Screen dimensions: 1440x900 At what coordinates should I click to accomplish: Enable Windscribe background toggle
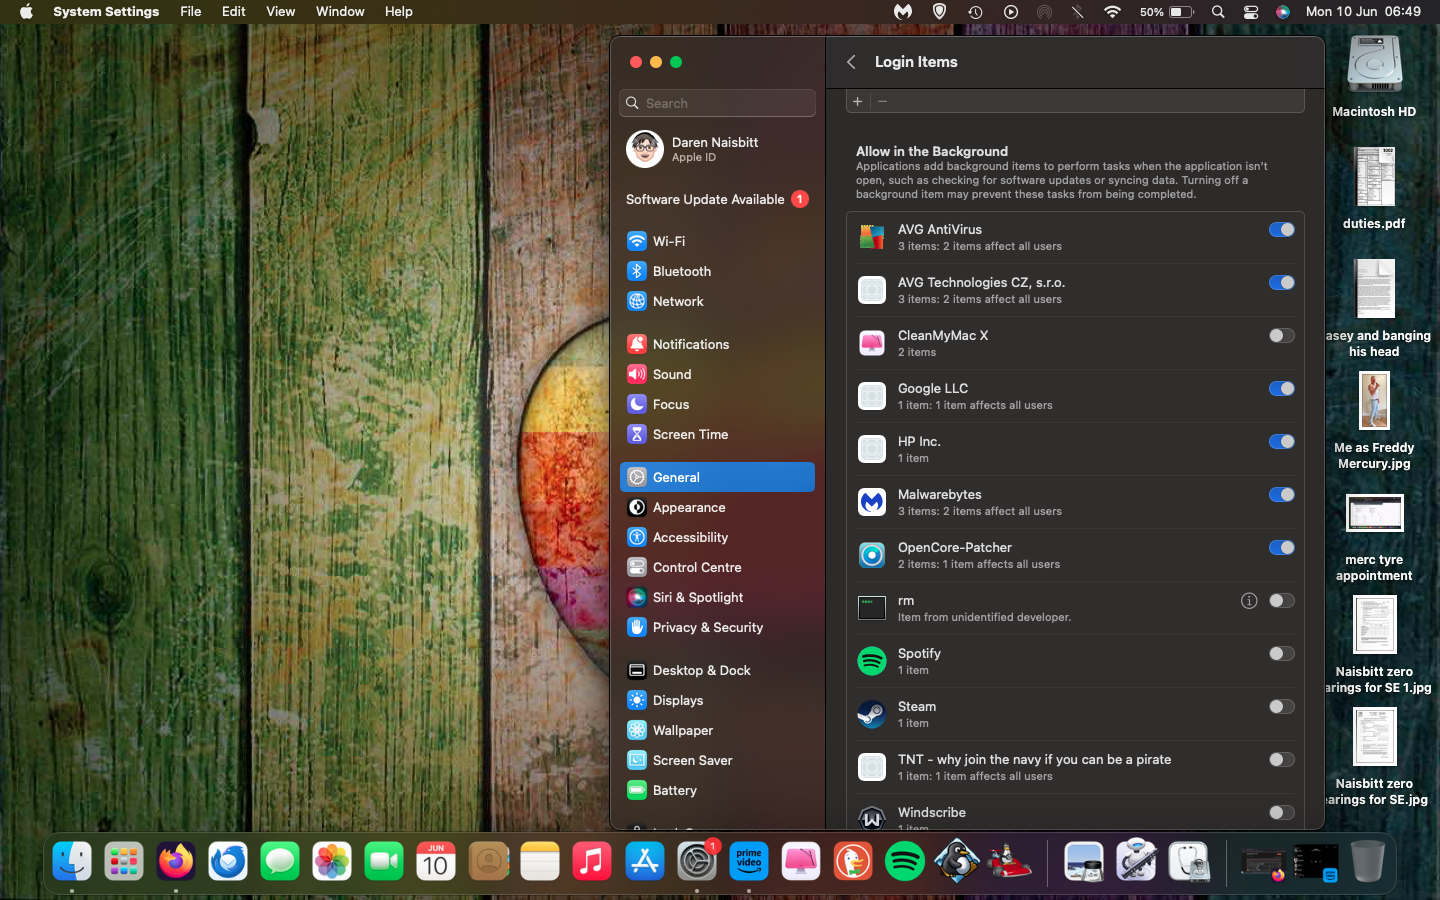pos(1282,813)
